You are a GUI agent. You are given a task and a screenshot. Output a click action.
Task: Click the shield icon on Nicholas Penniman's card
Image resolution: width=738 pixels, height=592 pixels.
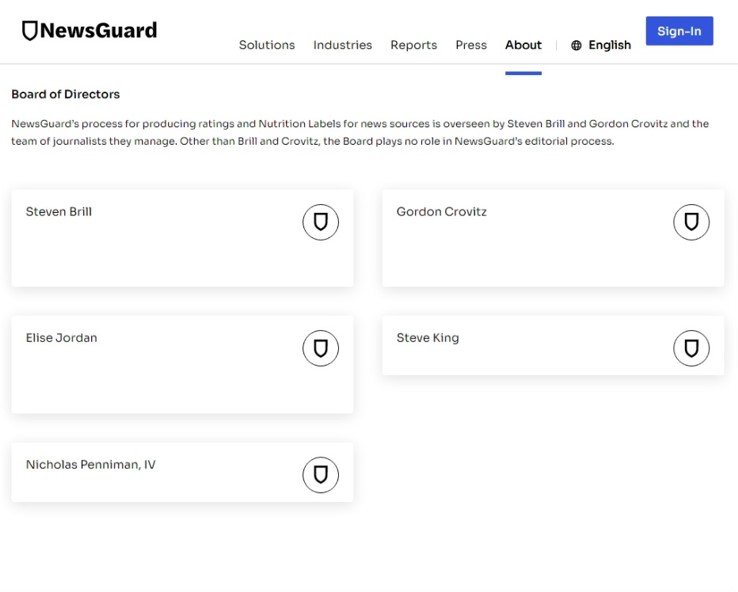click(321, 475)
